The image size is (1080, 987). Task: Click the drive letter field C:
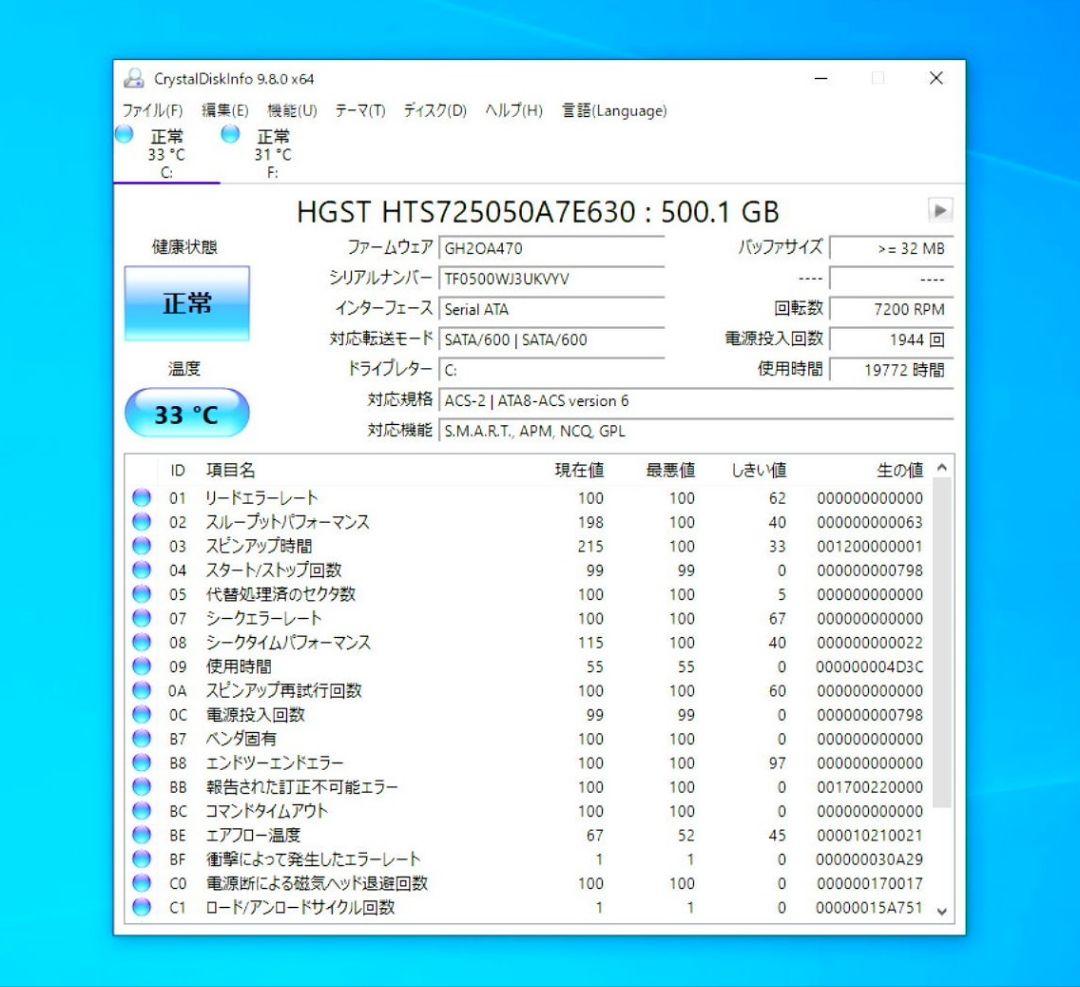(x=551, y=370)
